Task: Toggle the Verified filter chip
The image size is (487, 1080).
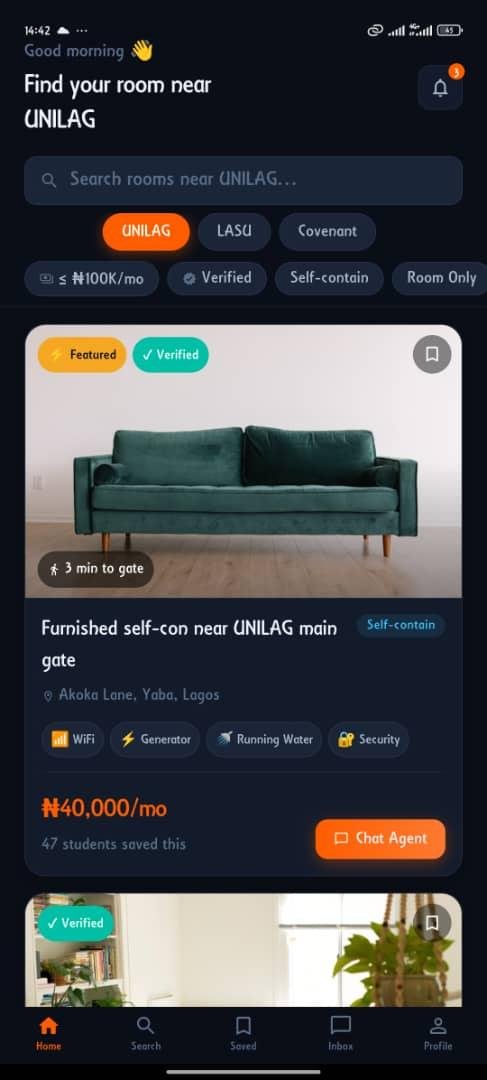Action: [217, 278]
